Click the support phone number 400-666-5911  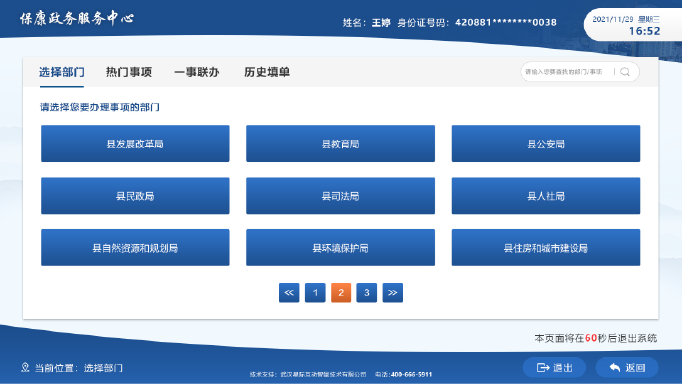pos(411,374)
